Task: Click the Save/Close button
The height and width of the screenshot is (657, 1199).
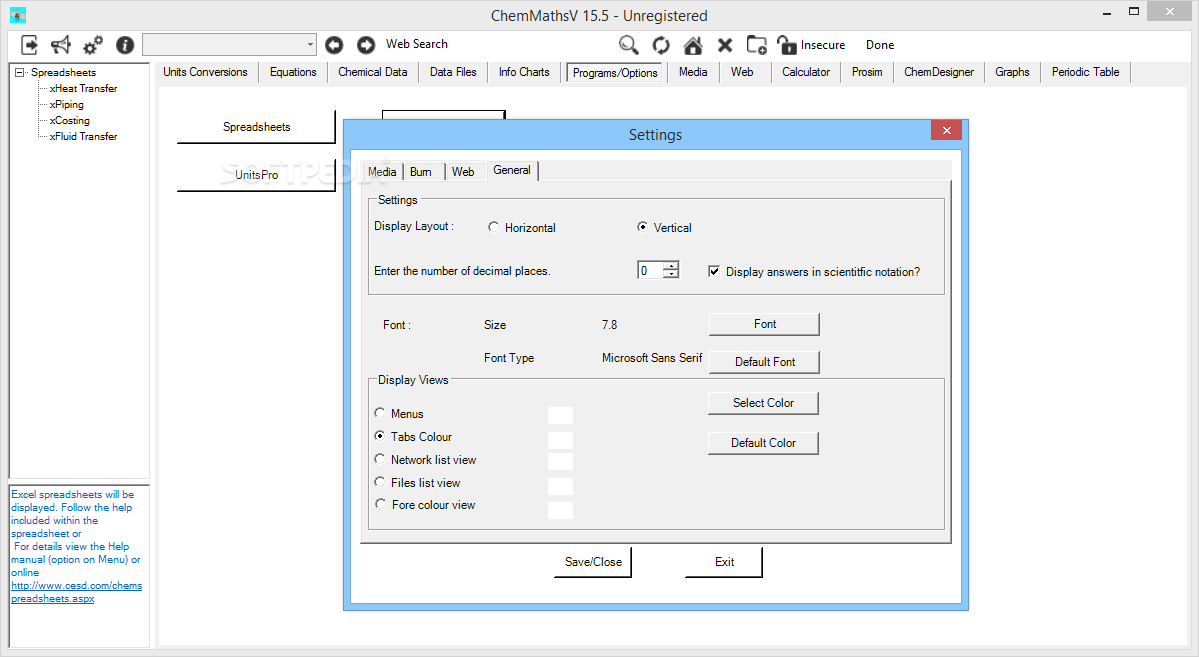Action: [593, 562]
